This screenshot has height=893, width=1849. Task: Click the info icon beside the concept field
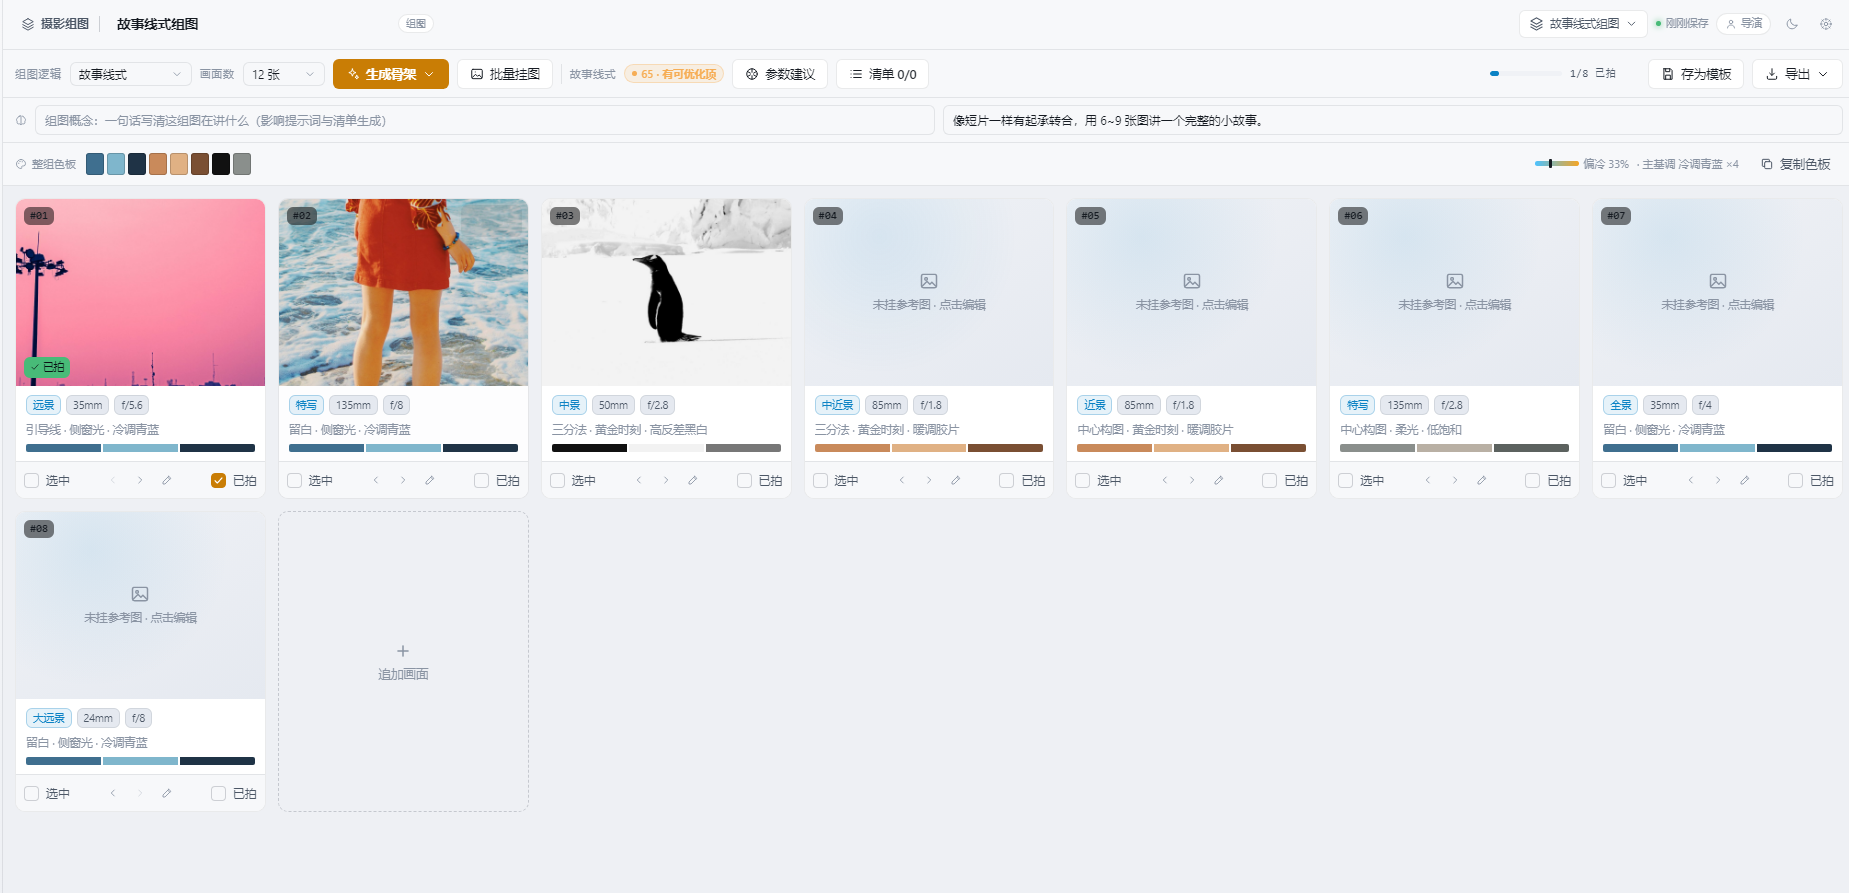21,120
